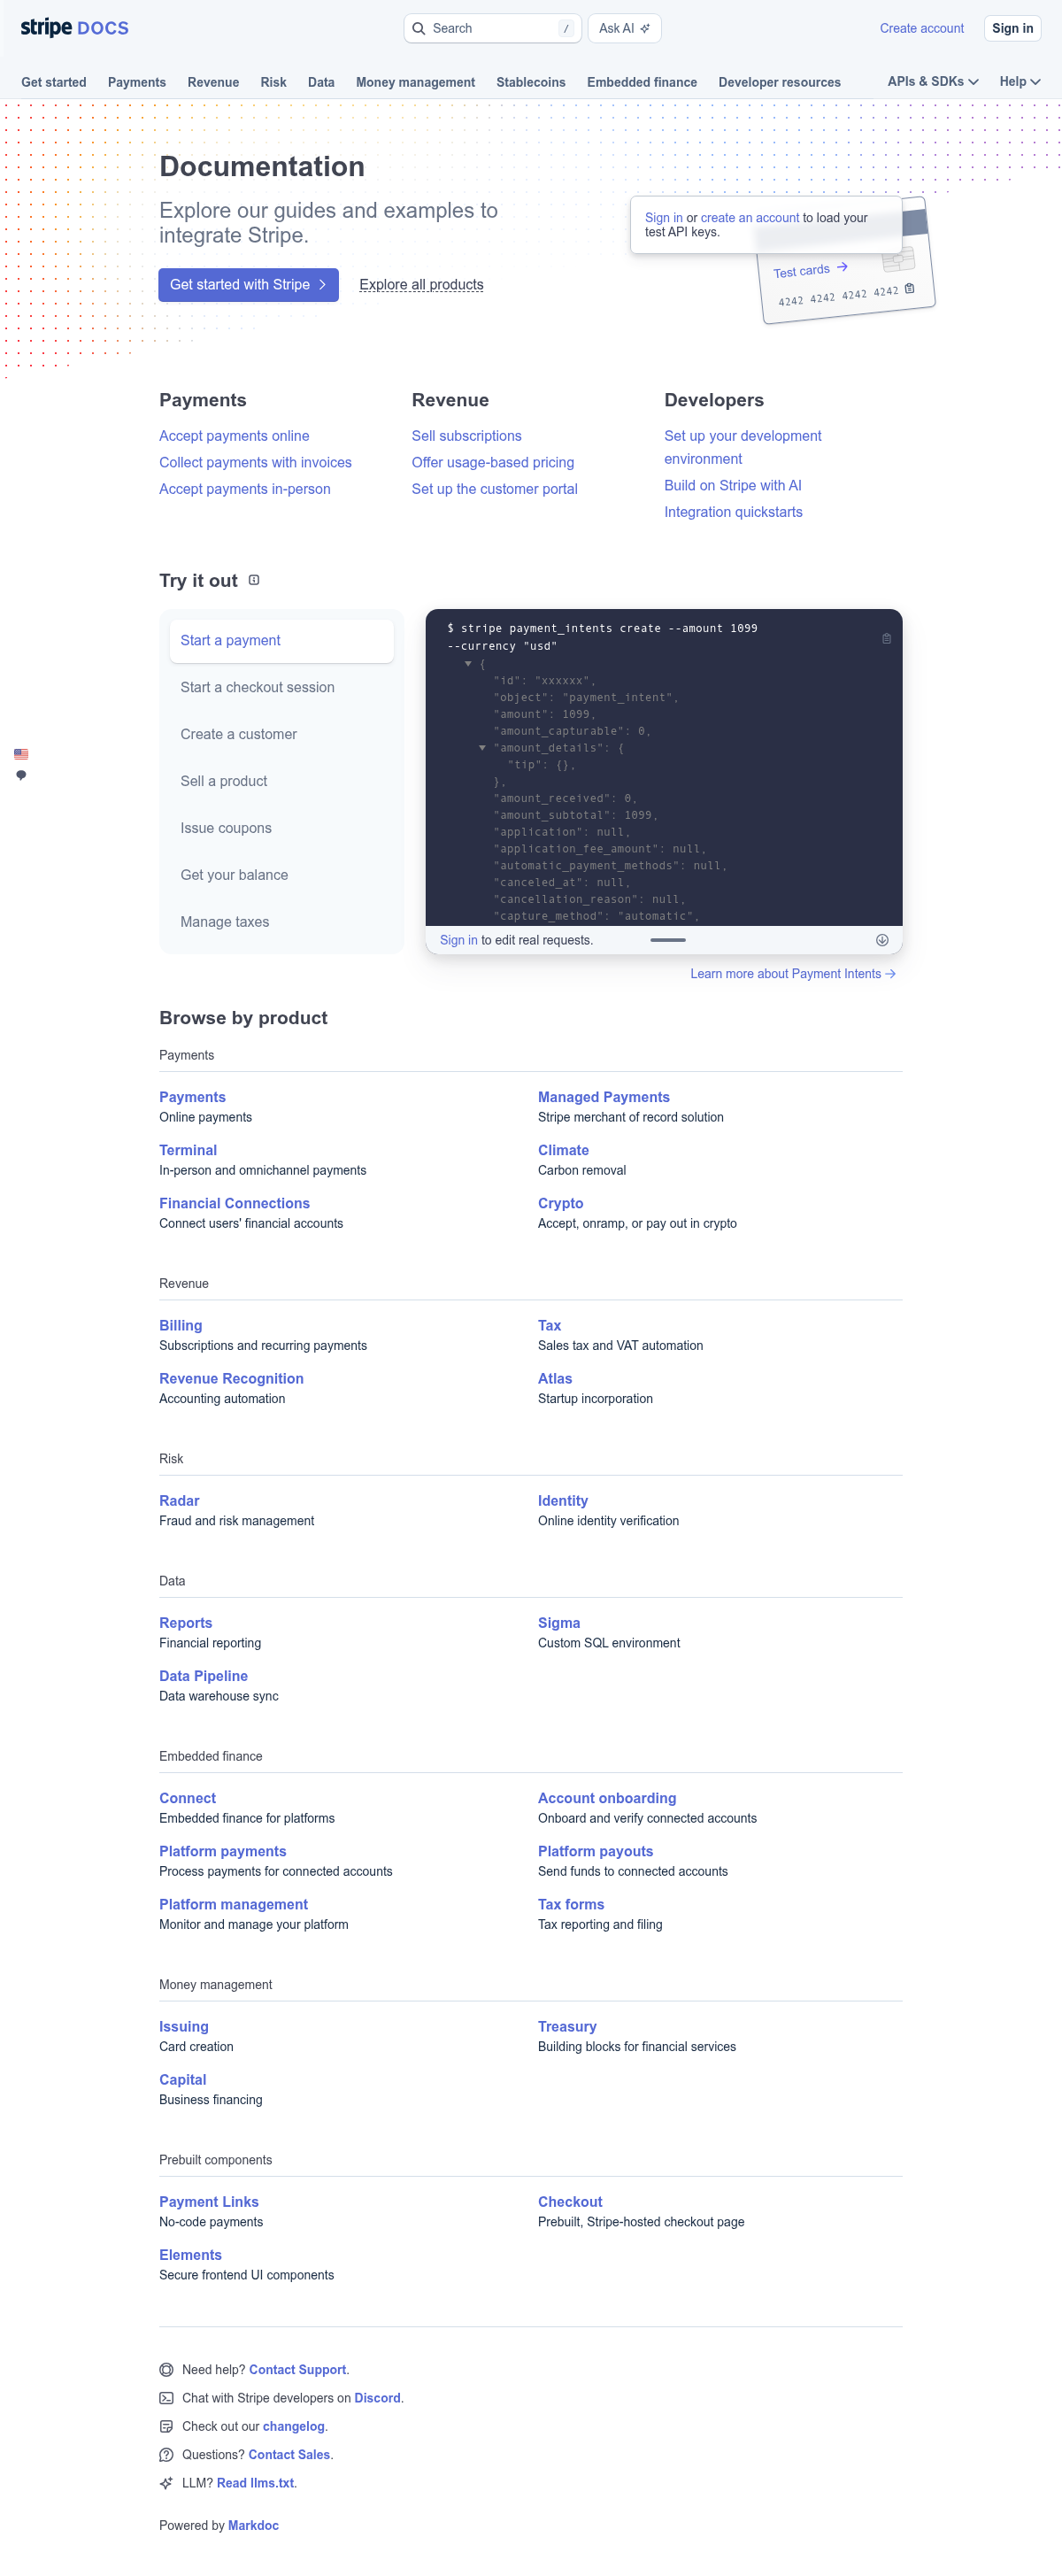1062x2576 pixels.
Task: Click the Discord link
Action: pos(377,2397)
